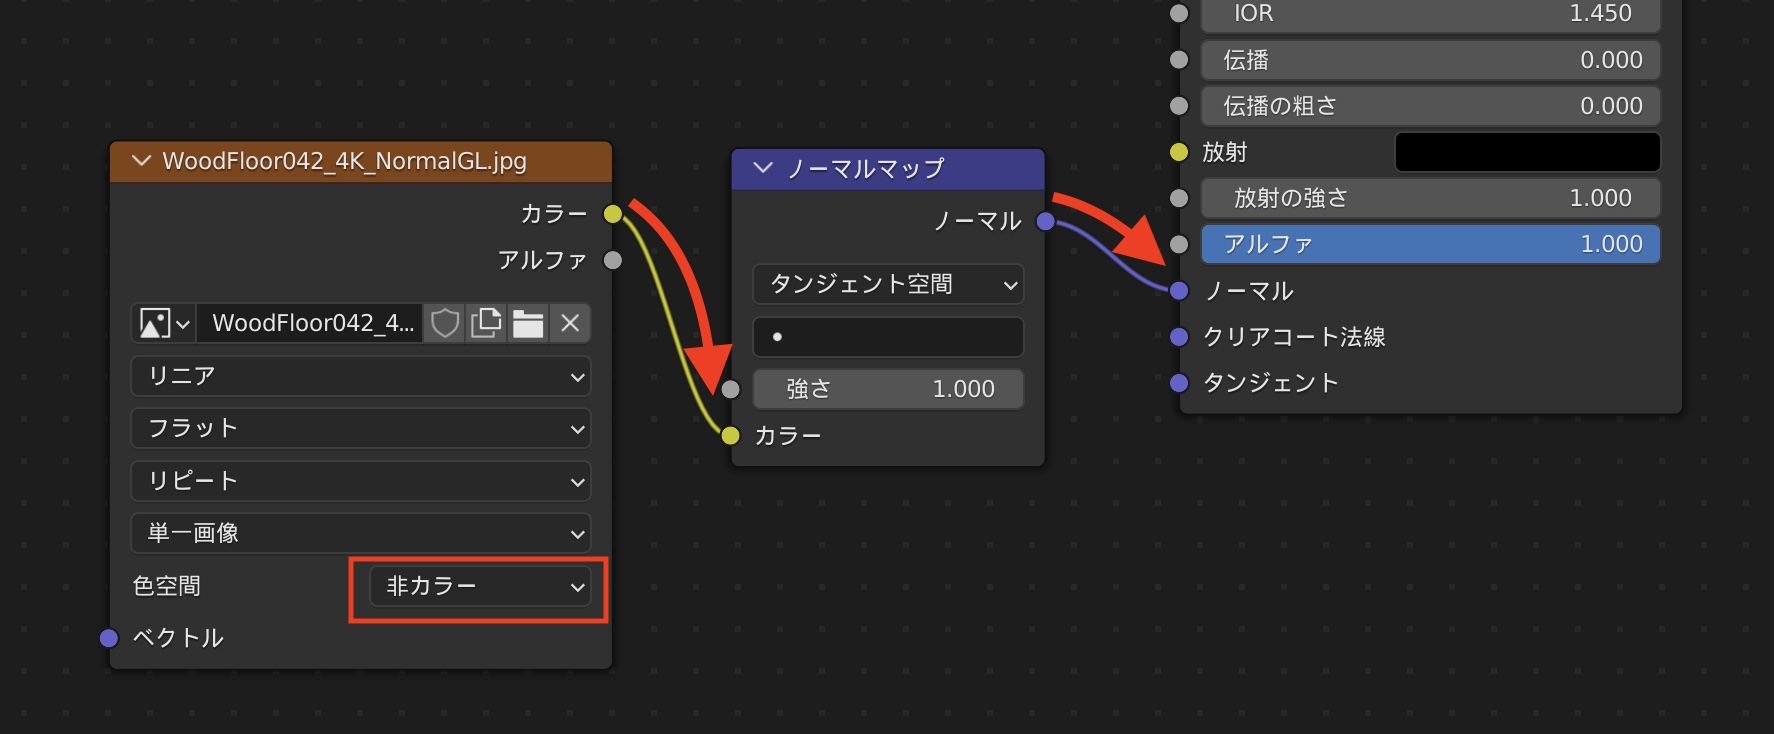Image resolution: width=1774 pixels, height=734 pixels.
Task: Collapse the WoodFloor042 image texture node
Action: click(141, 161)
